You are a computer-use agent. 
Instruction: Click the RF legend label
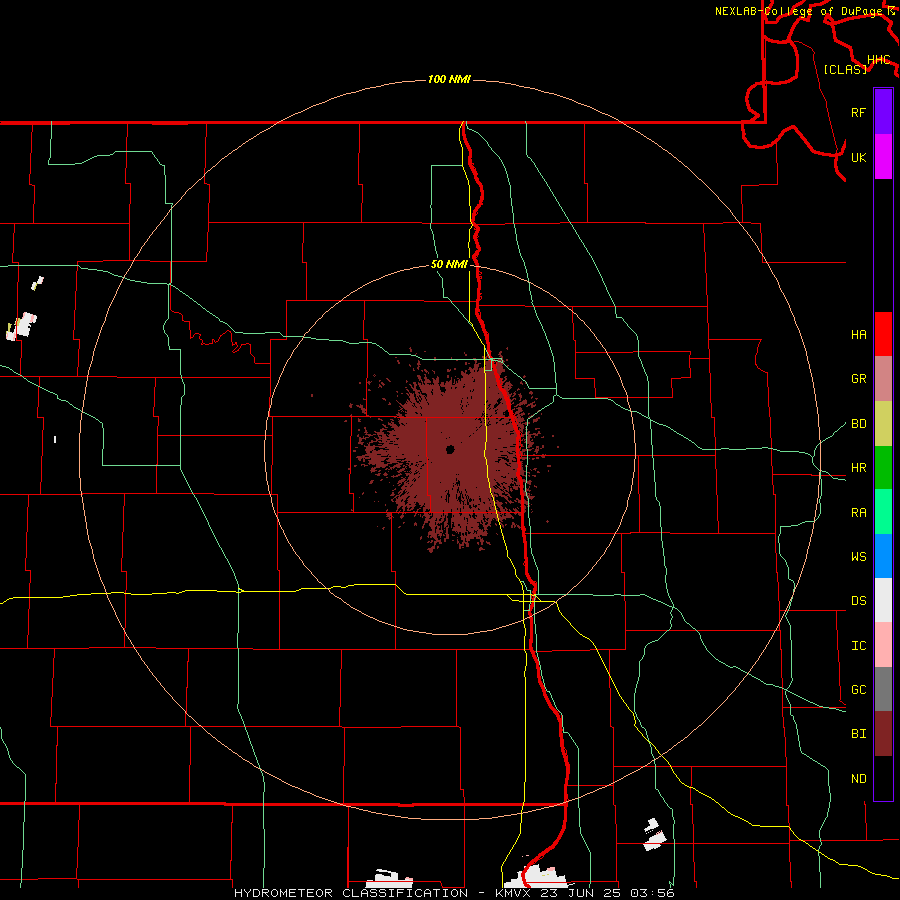coord(858,112)
